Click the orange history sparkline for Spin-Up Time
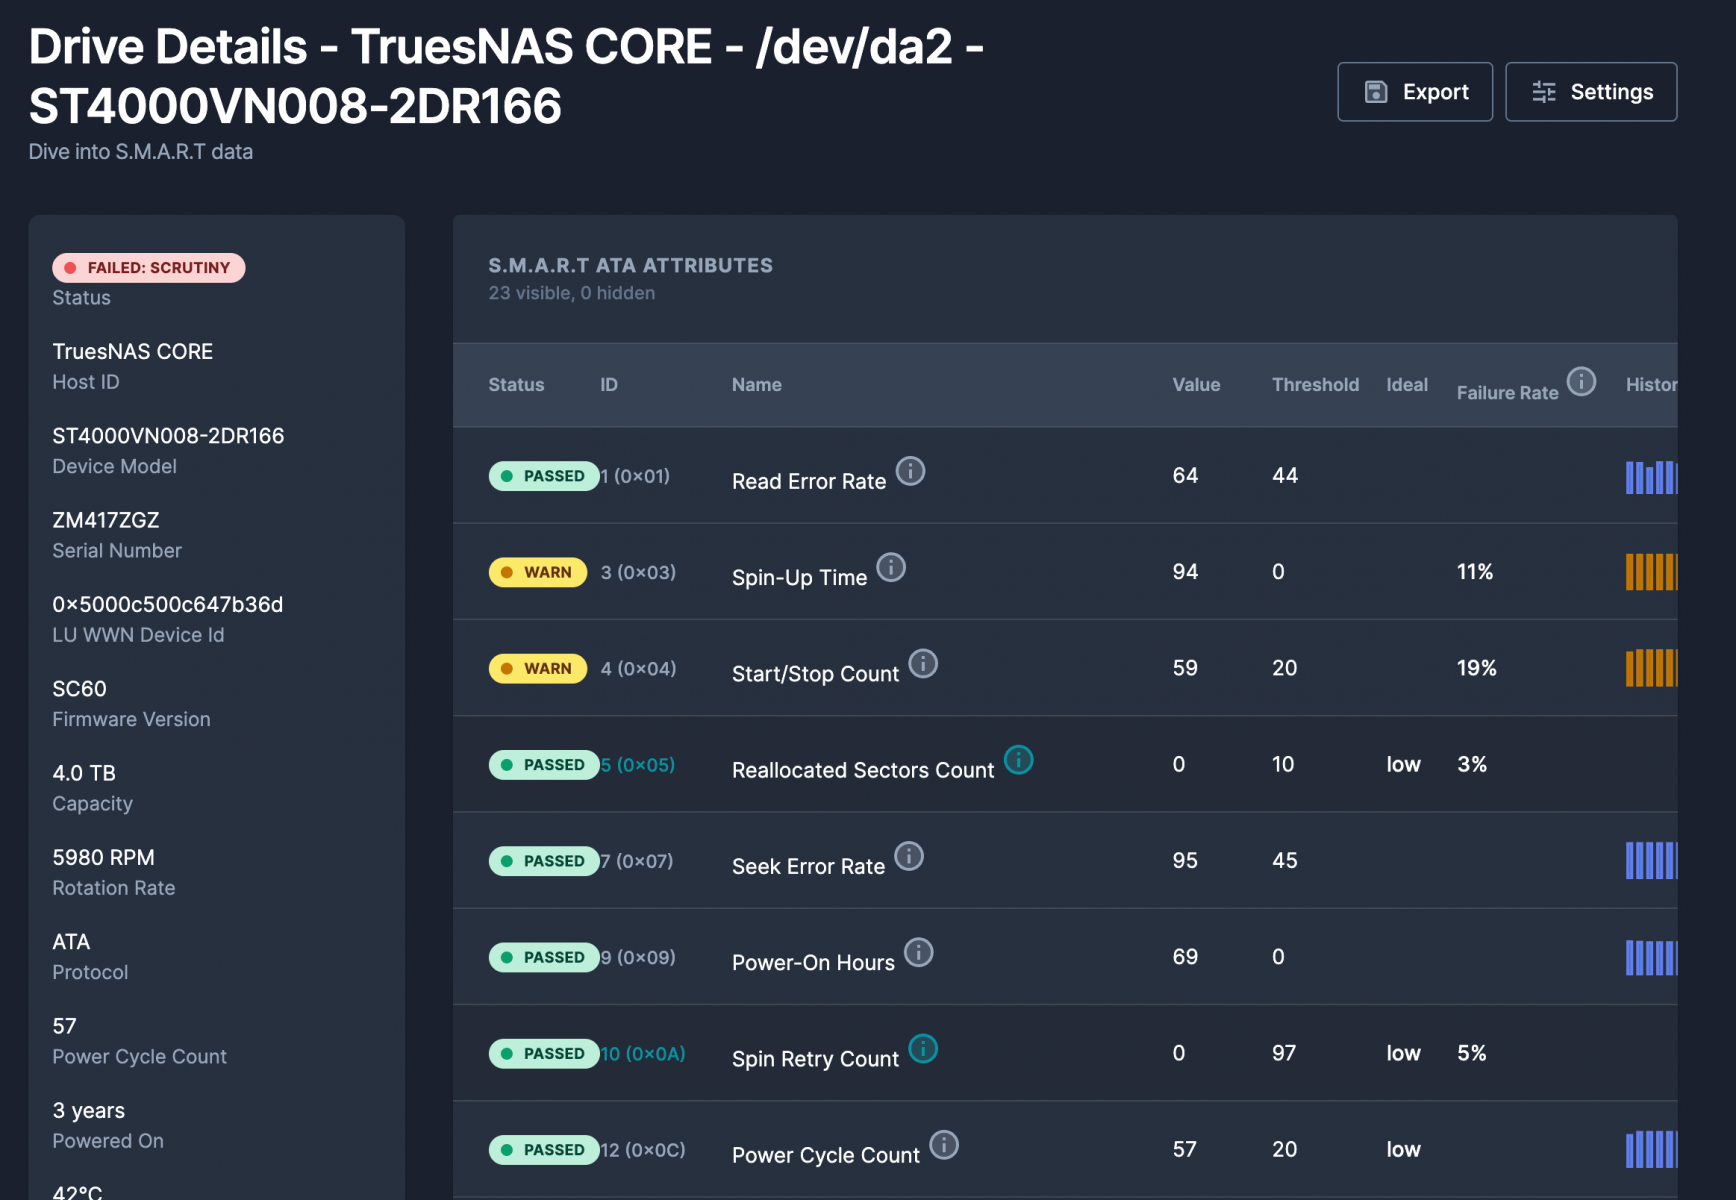 point(1651,572)
